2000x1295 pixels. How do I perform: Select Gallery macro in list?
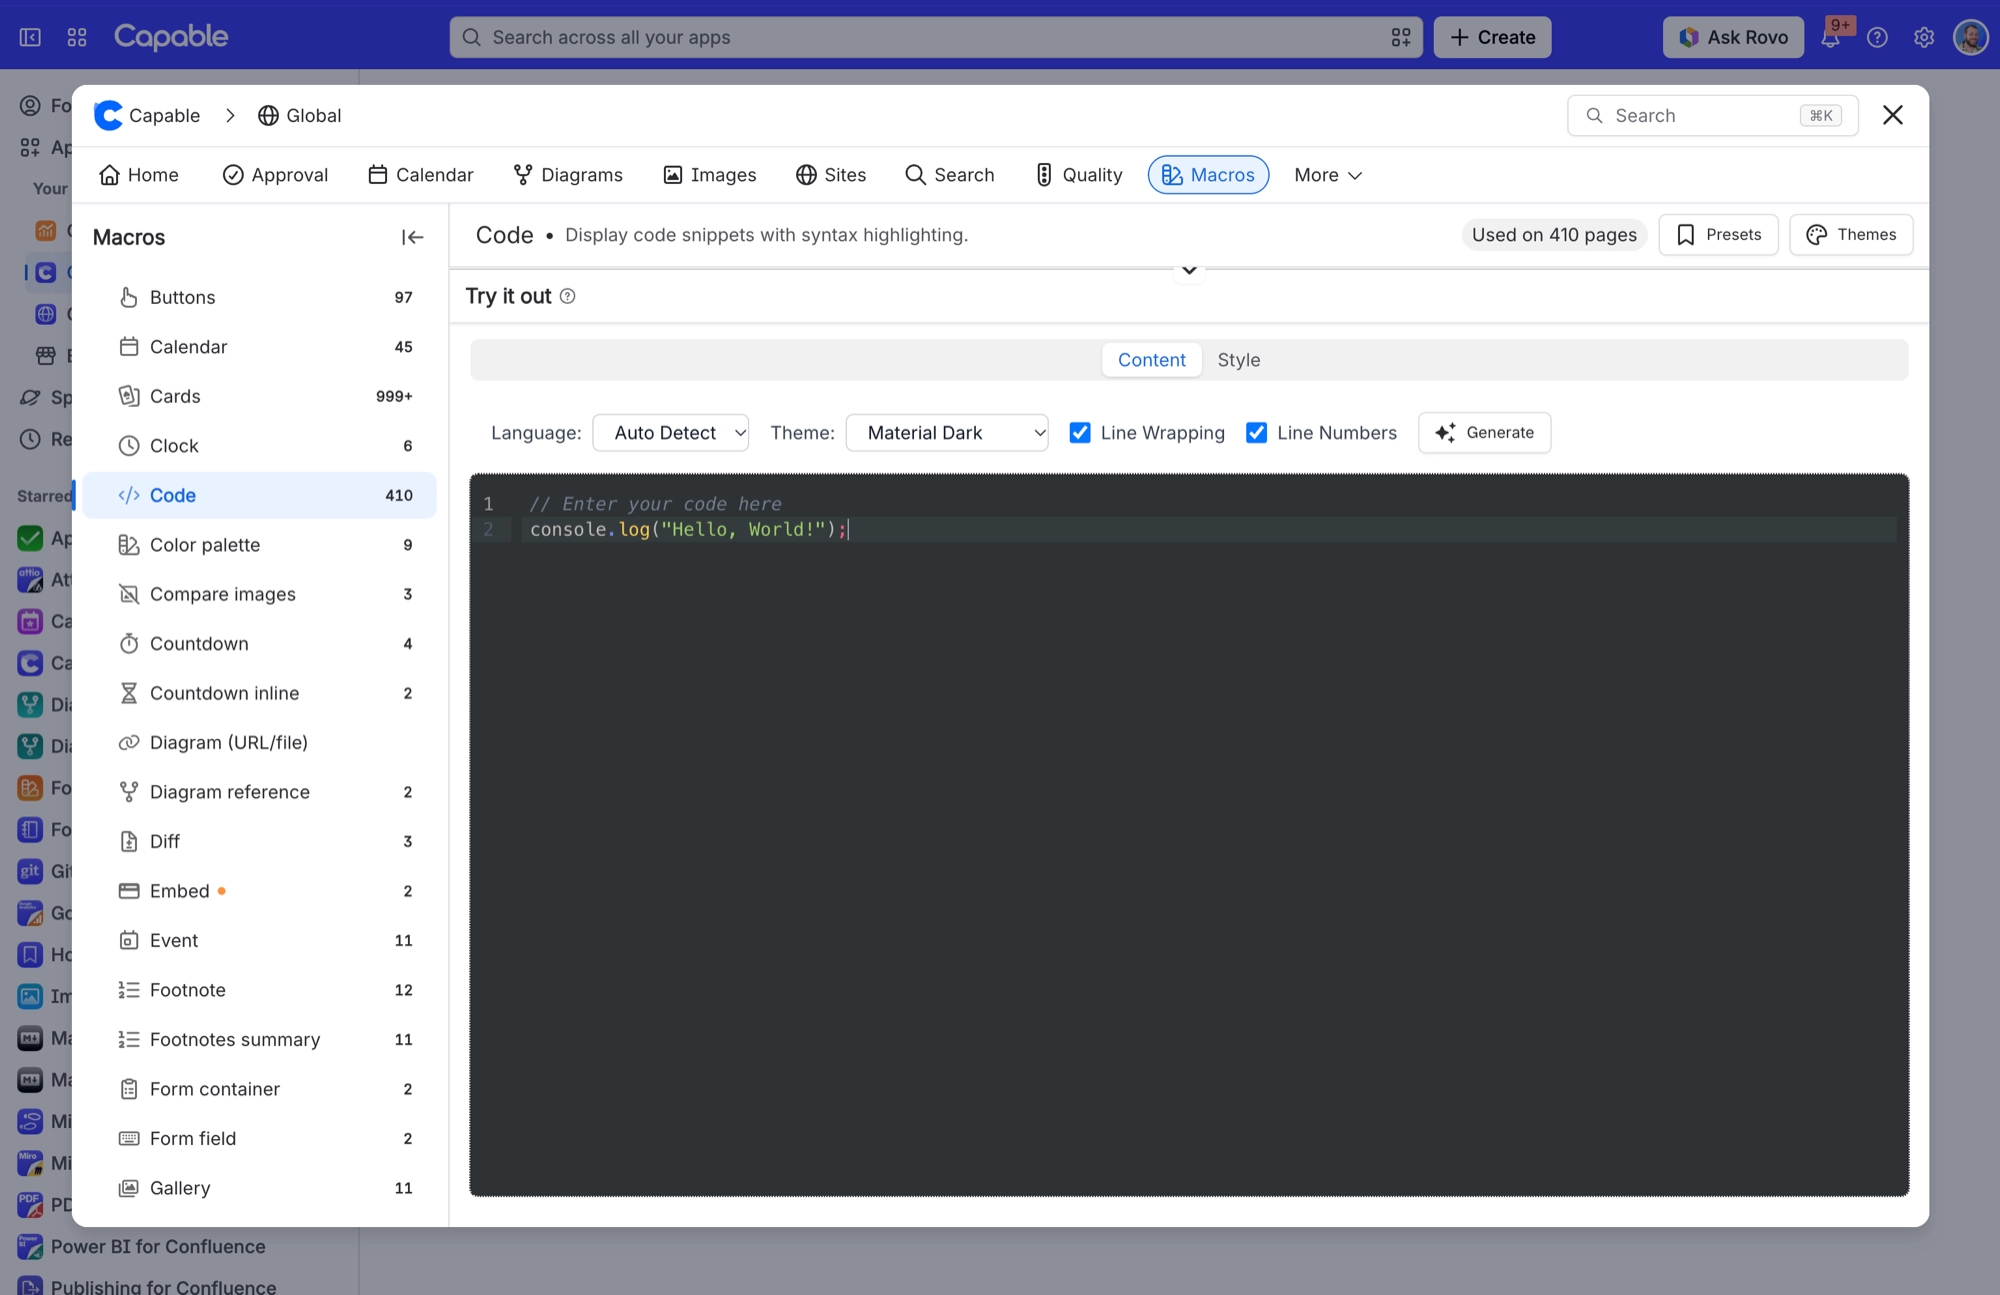tap(260, 1188)
